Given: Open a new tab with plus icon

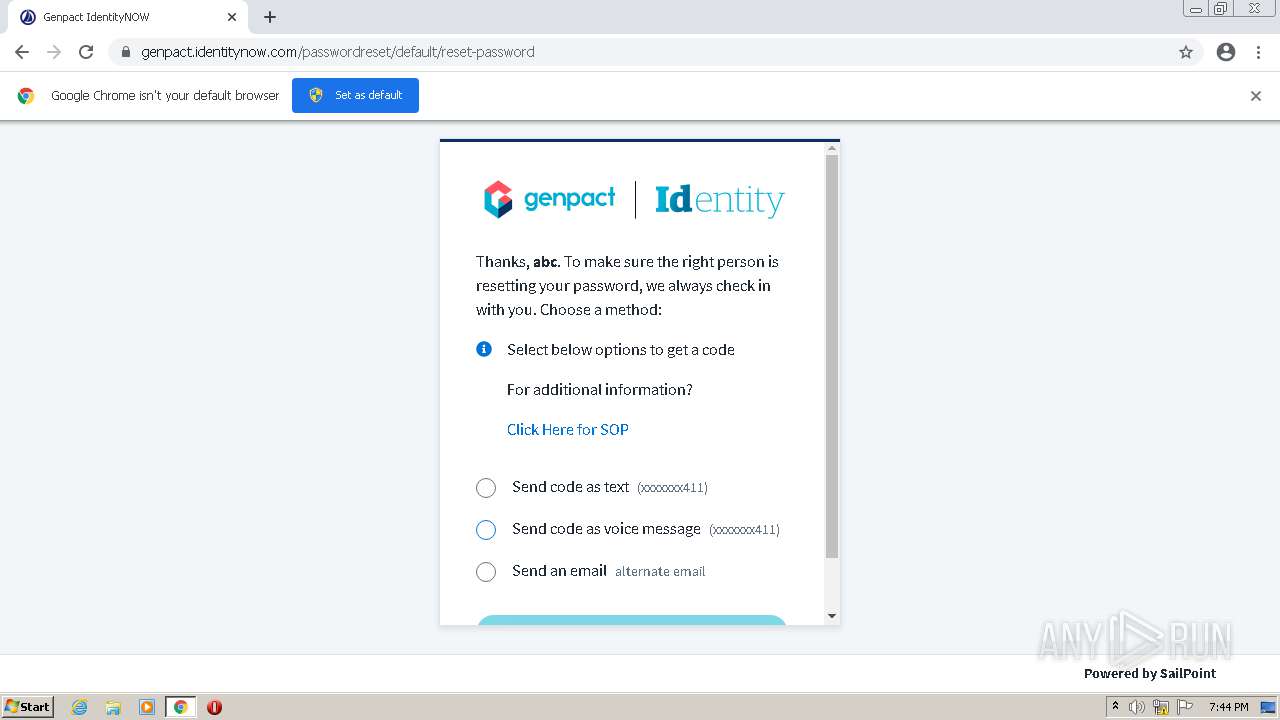Looking at the screenshot, I should pyautogui.click(x=270, y=17).
